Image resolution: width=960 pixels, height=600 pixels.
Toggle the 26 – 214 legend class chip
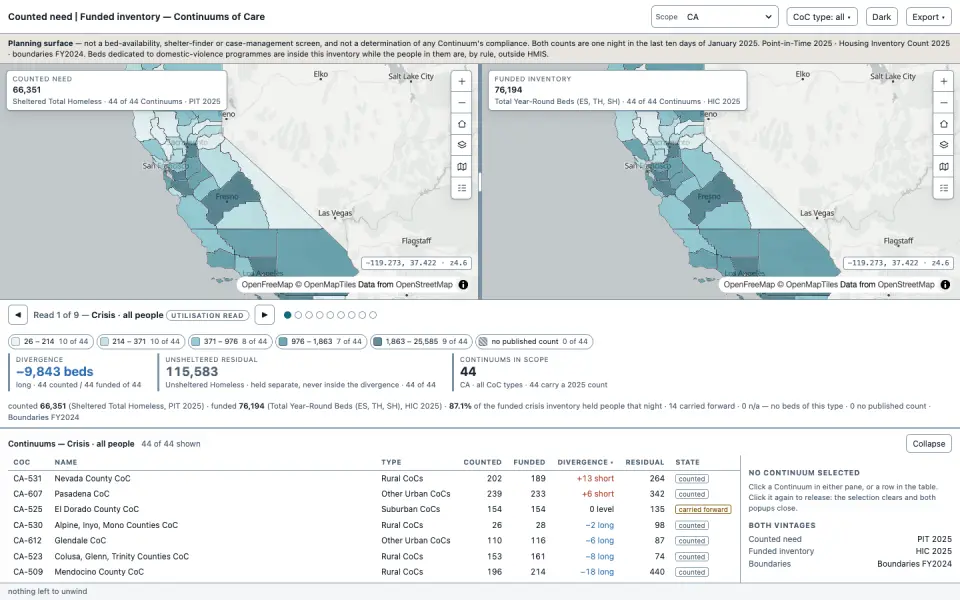click(x=50, y=342)
